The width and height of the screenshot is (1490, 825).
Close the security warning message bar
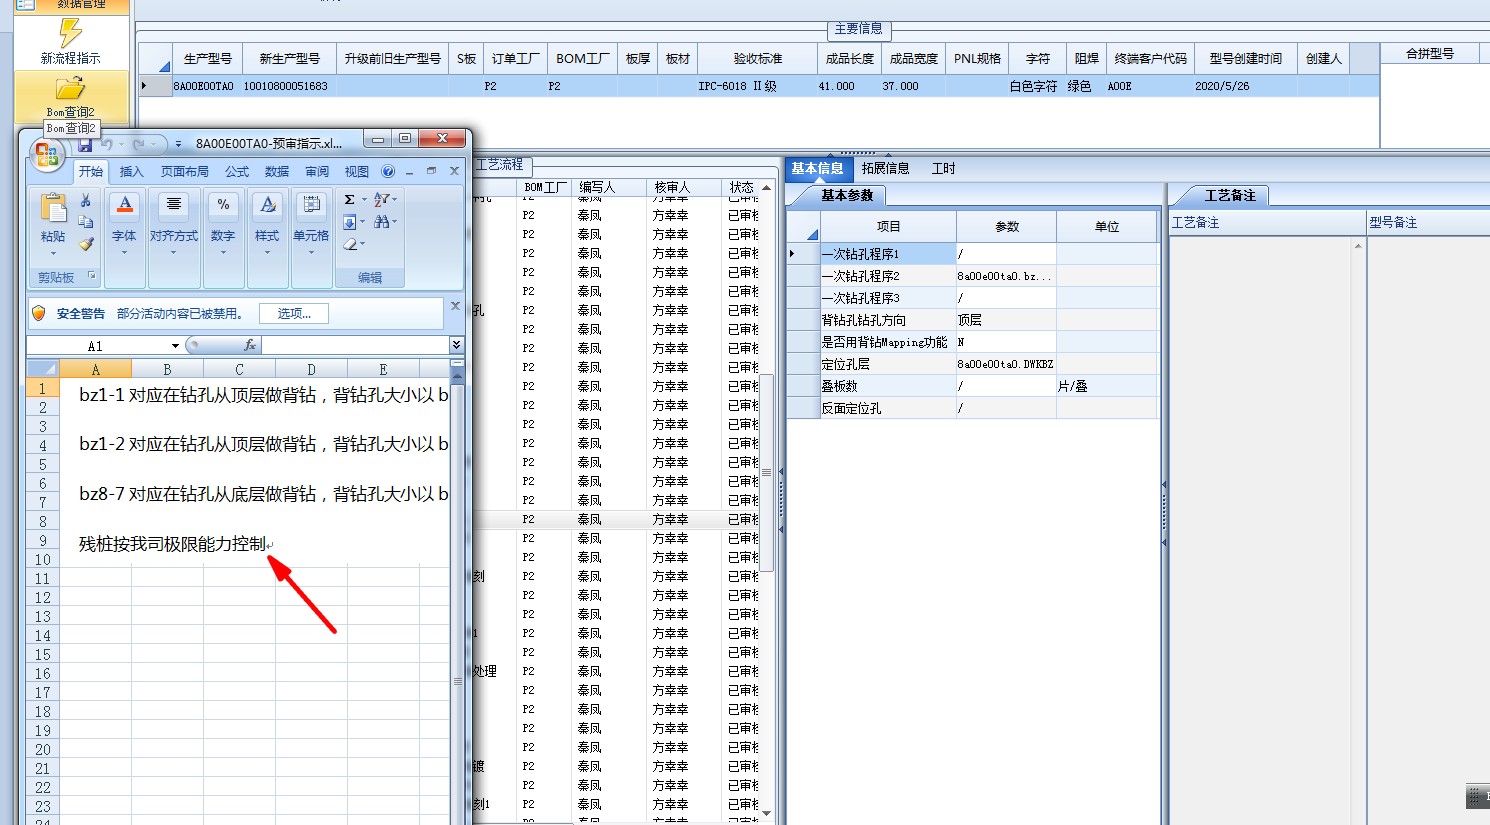tap(455, 306)
